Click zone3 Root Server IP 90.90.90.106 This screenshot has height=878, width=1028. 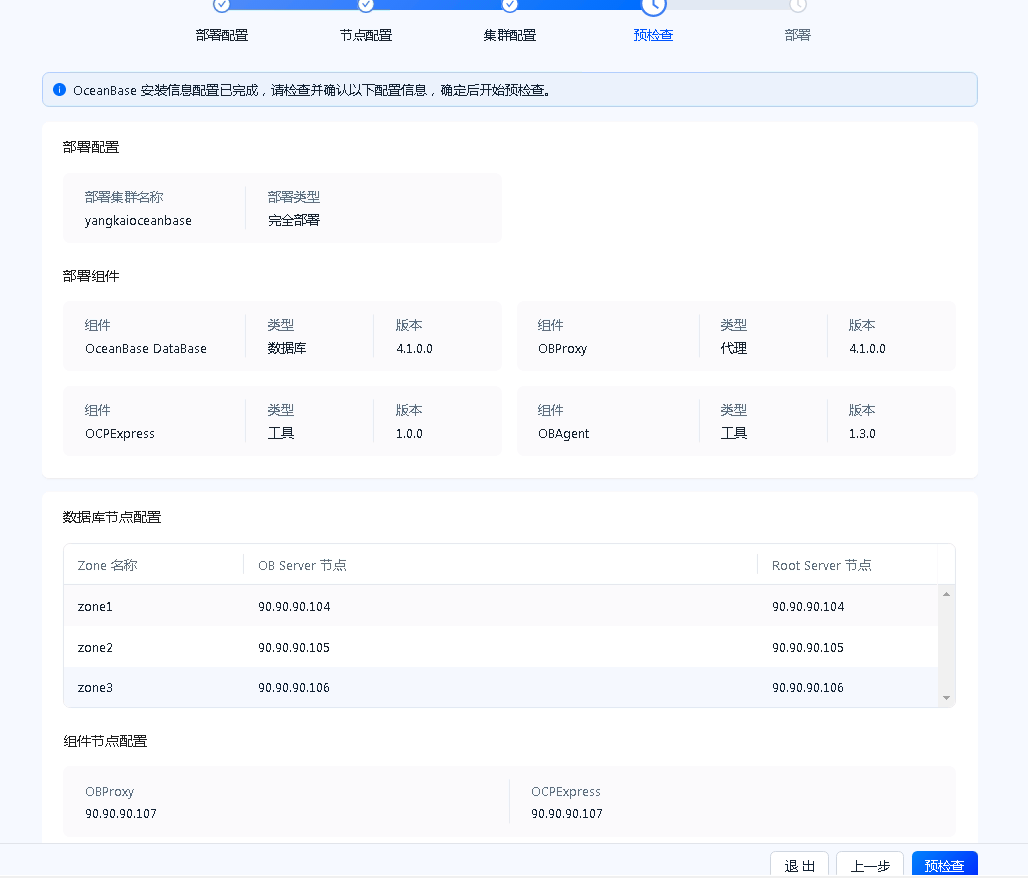point(808,688)
